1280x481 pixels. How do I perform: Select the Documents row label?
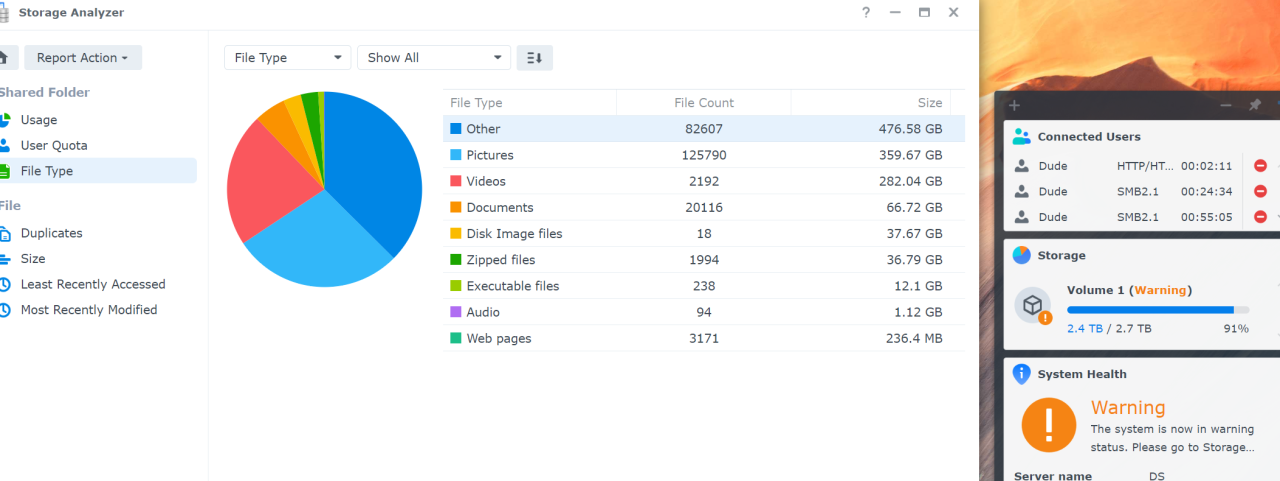coord(500,207)
